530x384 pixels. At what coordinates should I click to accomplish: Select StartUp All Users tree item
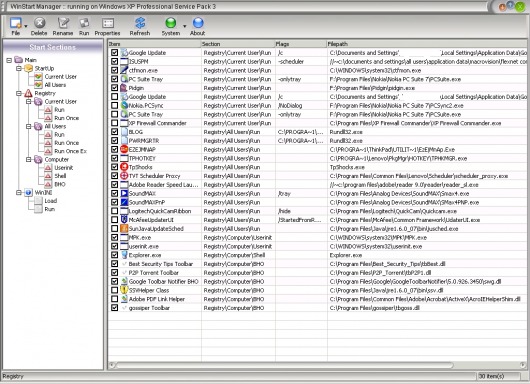pyautogui.click(x=55, y=85)
